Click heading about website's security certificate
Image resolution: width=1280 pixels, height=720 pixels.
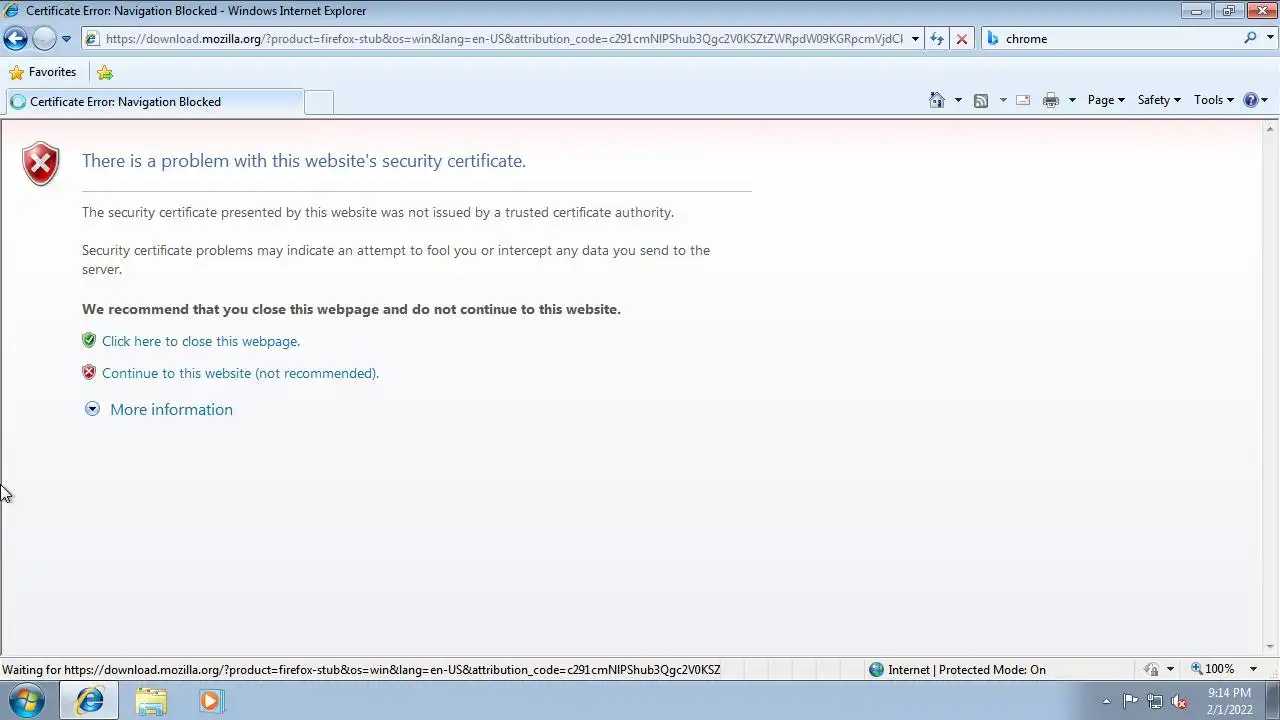point(304,161)
